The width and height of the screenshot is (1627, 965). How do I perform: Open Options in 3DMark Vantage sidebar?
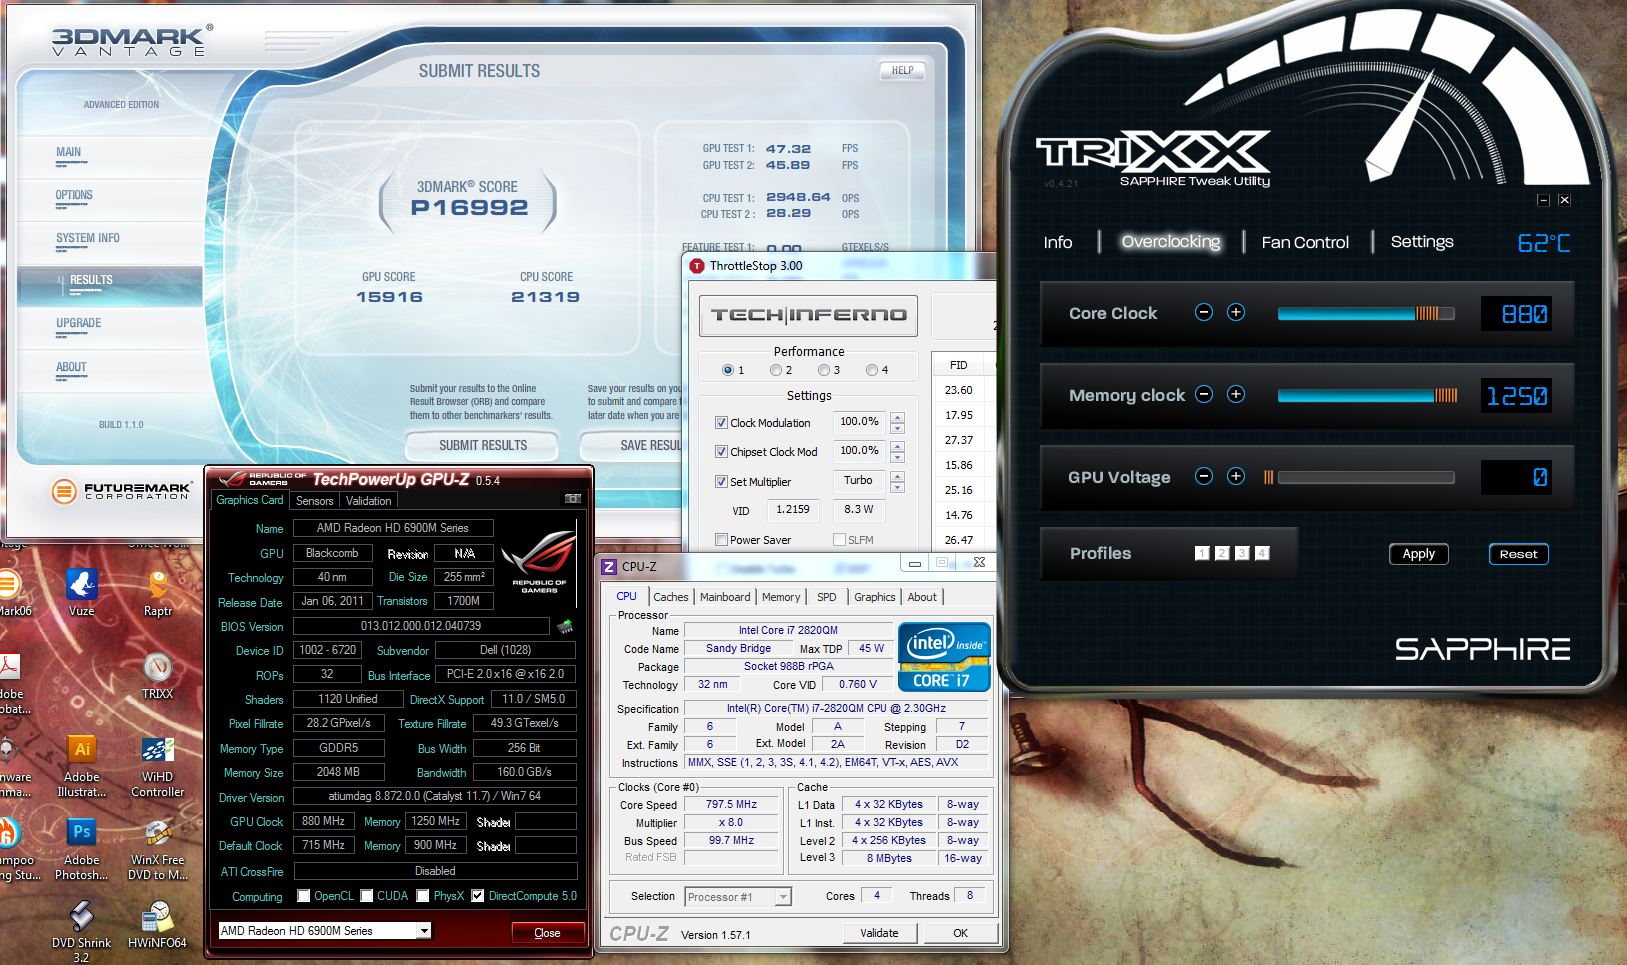pyautogui.click(x=74, y=196)
